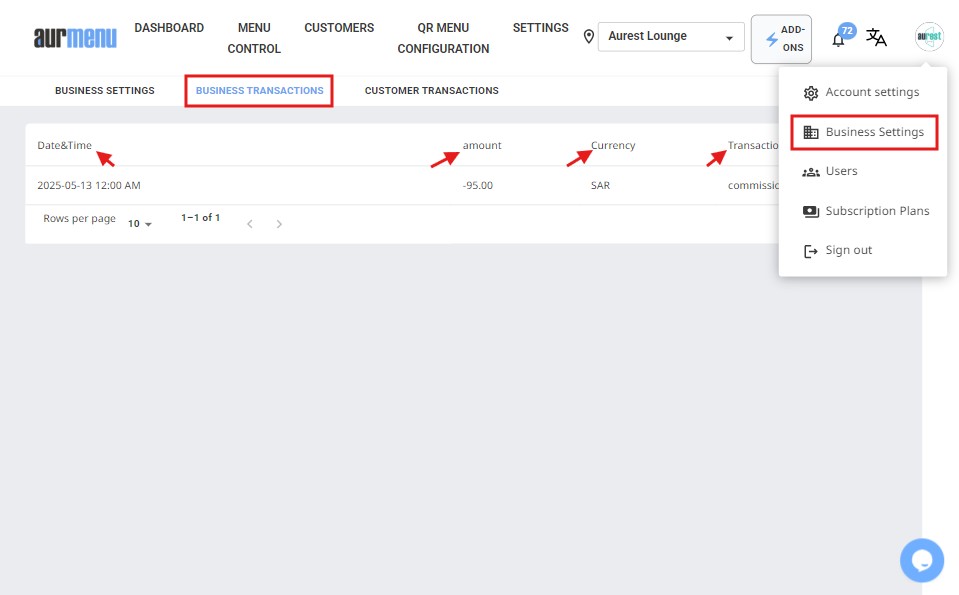Open the language translate icon
Viewport: 959px width, 595px height.
[876, 38]
